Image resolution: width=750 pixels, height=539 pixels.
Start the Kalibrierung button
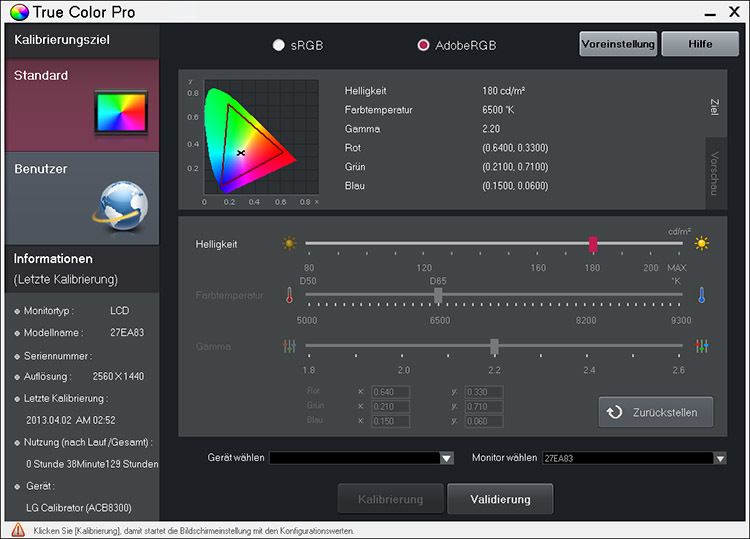pos(390,499)
